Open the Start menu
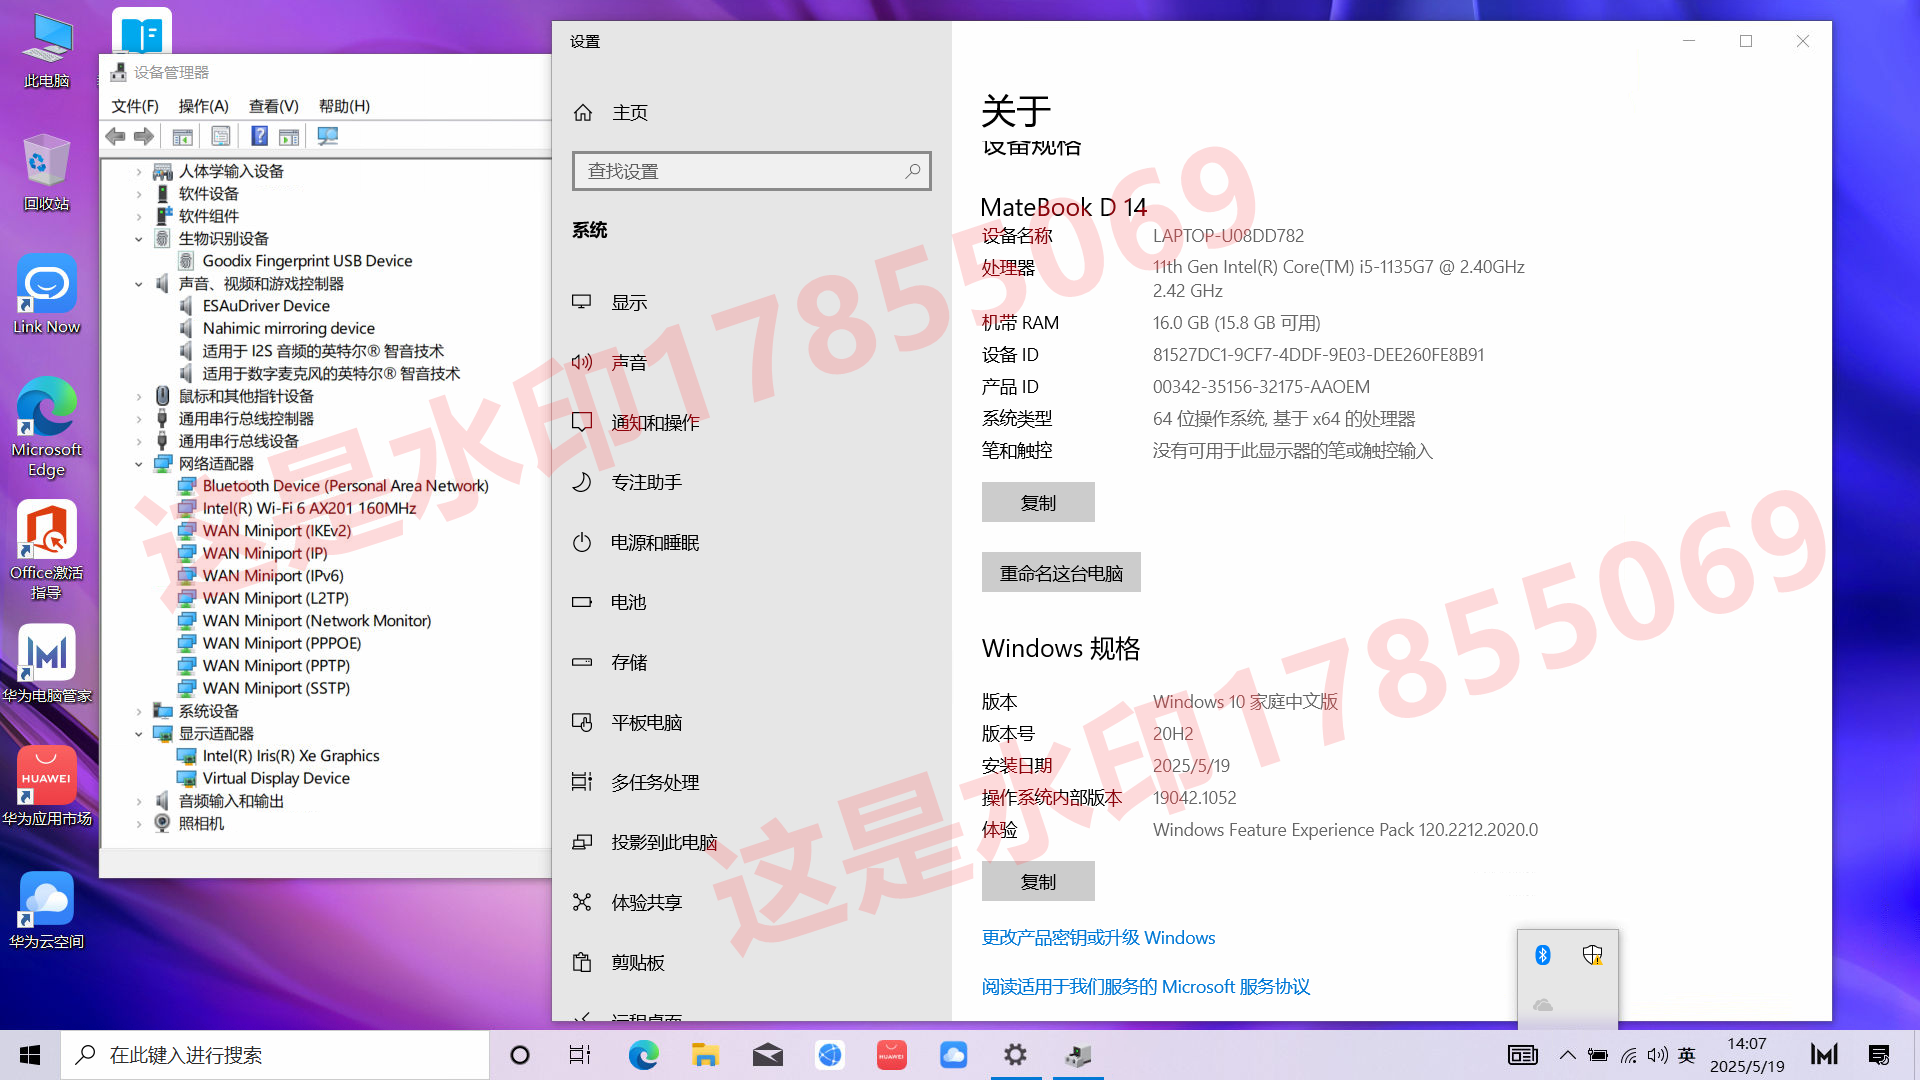Viewport: 1920px width, 1080px height. click(x=30, y=1055)
